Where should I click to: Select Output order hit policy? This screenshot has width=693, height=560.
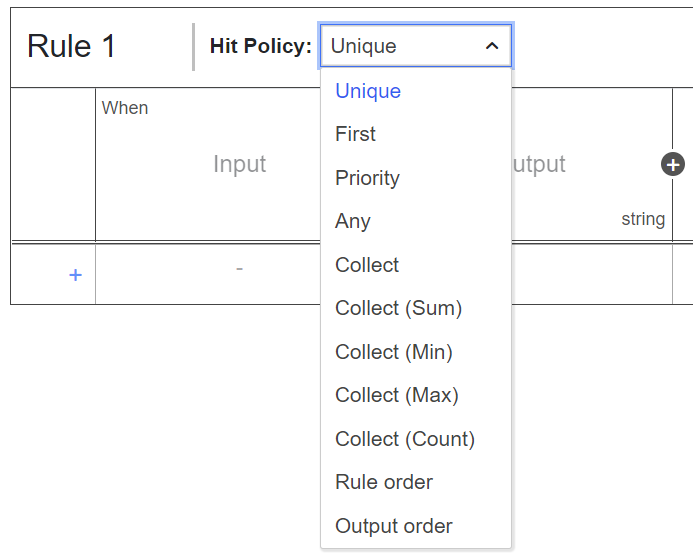[x=394, y=526]
